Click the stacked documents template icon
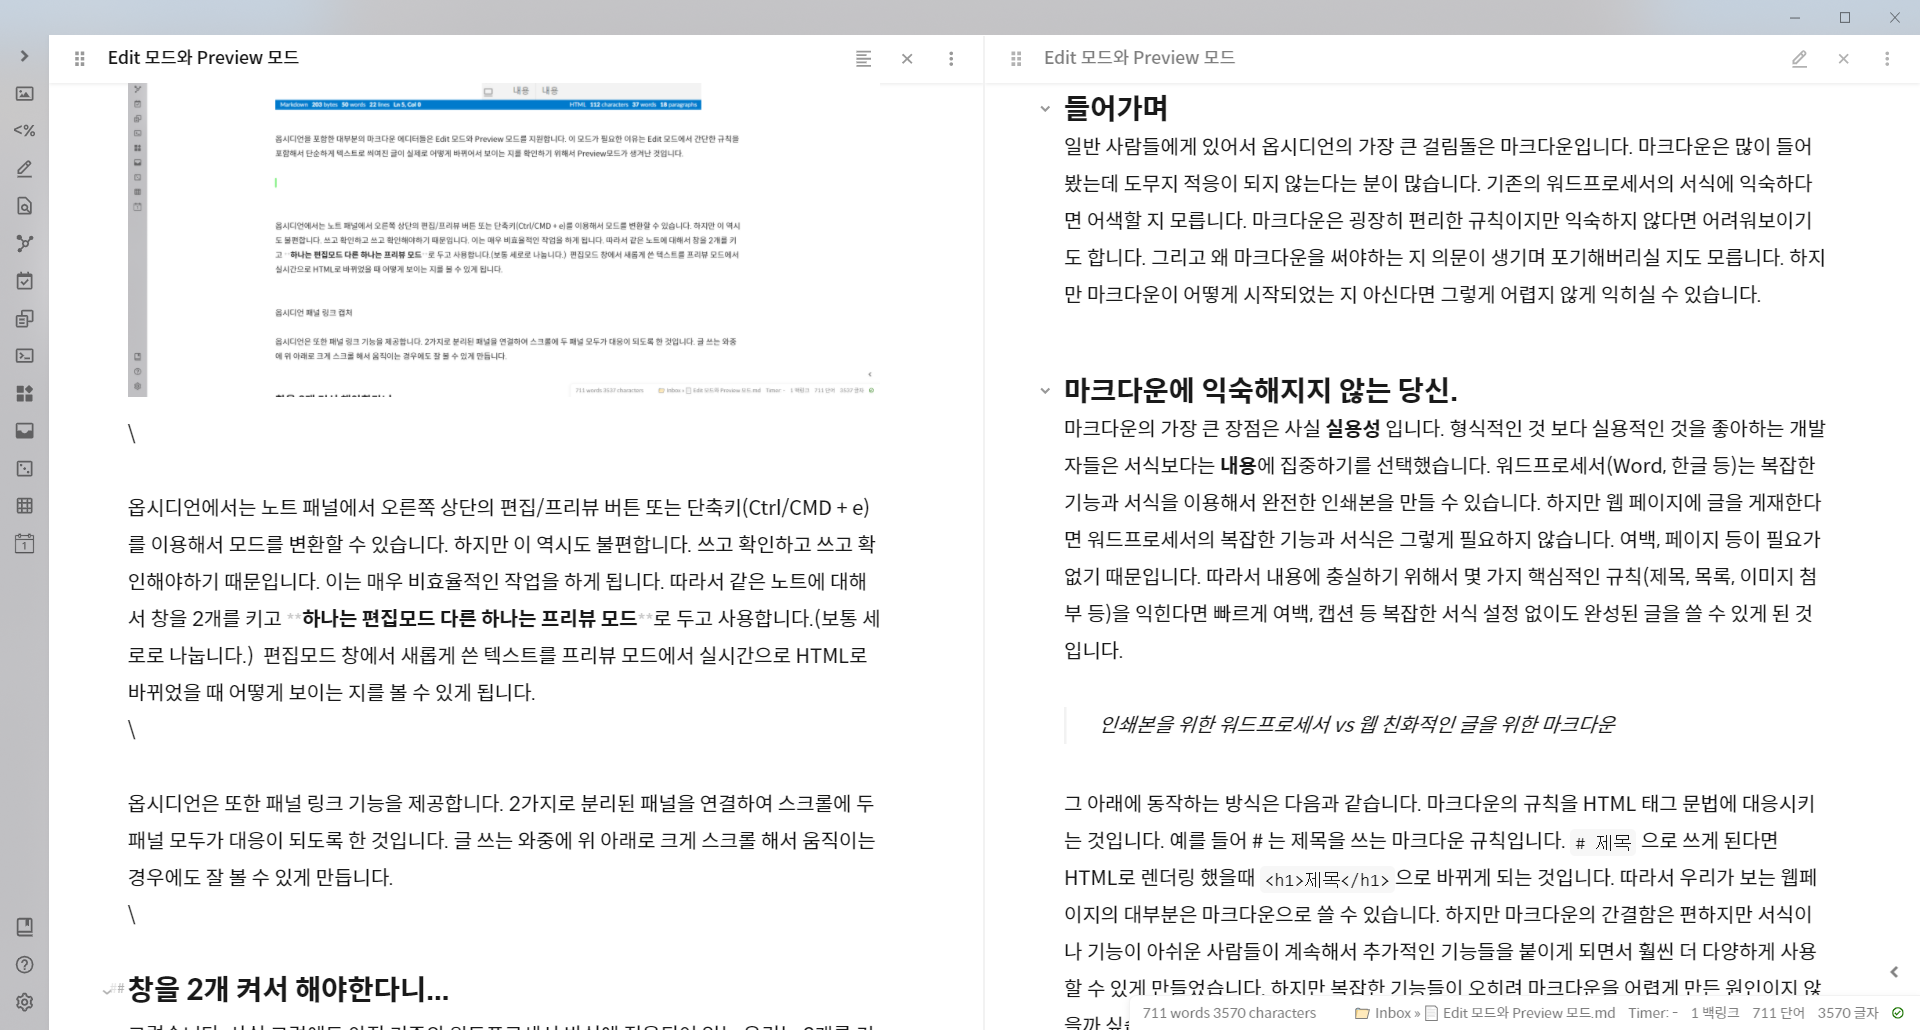 coord(24,318)
